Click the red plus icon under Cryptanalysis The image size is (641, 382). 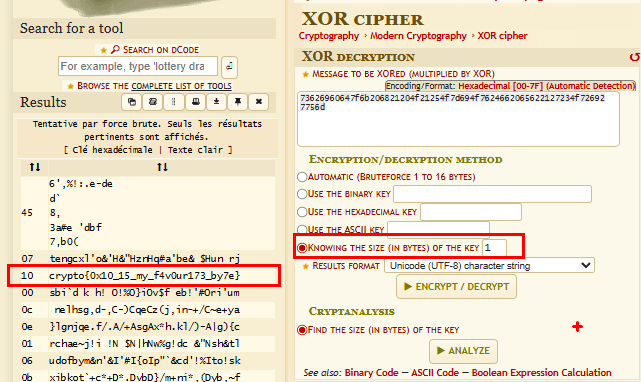tap(577, 326)
